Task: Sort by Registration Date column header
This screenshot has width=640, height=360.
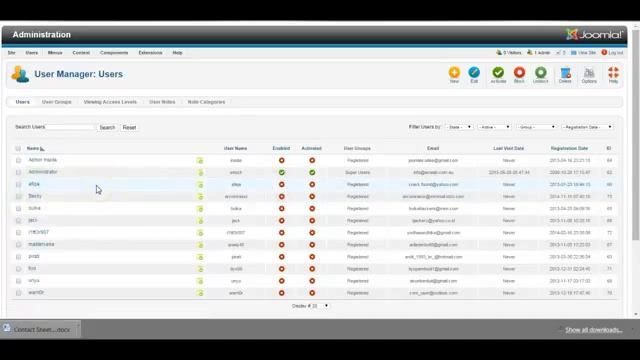Action: (x=569, y=149)
